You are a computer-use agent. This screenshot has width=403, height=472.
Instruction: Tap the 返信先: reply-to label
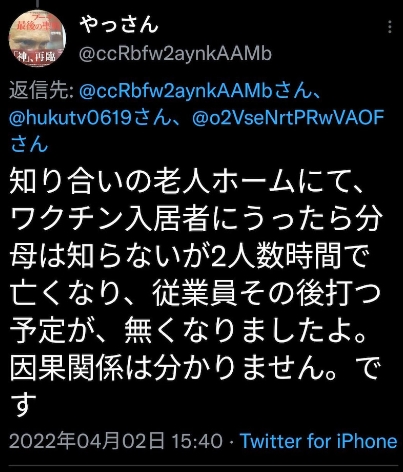[42, 91]
